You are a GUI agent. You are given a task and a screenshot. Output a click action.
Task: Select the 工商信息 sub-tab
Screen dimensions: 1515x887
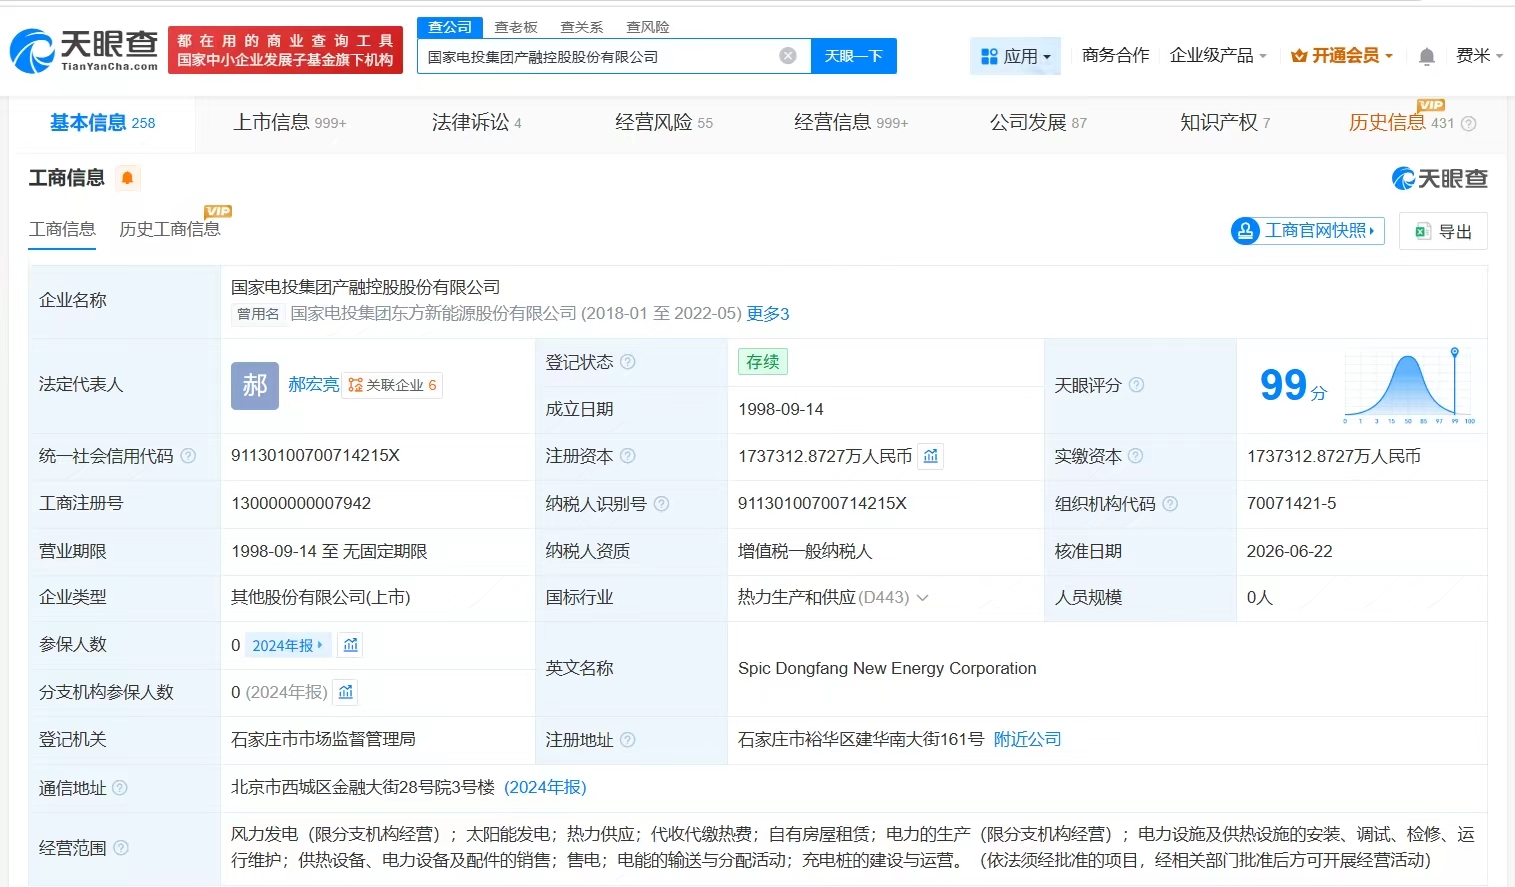pyautogui.click(x=62, y=230)
